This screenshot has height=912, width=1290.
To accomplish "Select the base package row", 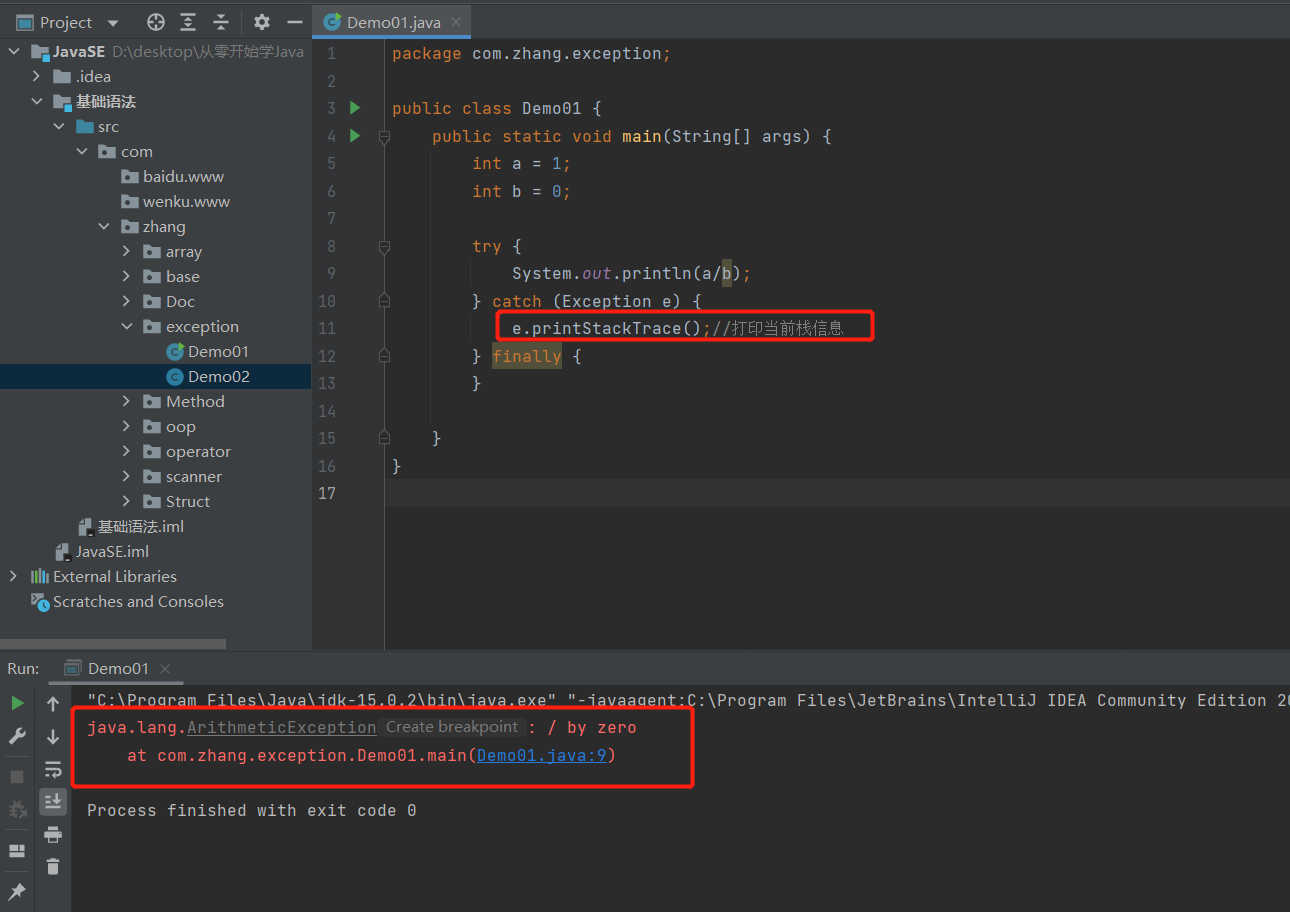I will tap(156, 277).
